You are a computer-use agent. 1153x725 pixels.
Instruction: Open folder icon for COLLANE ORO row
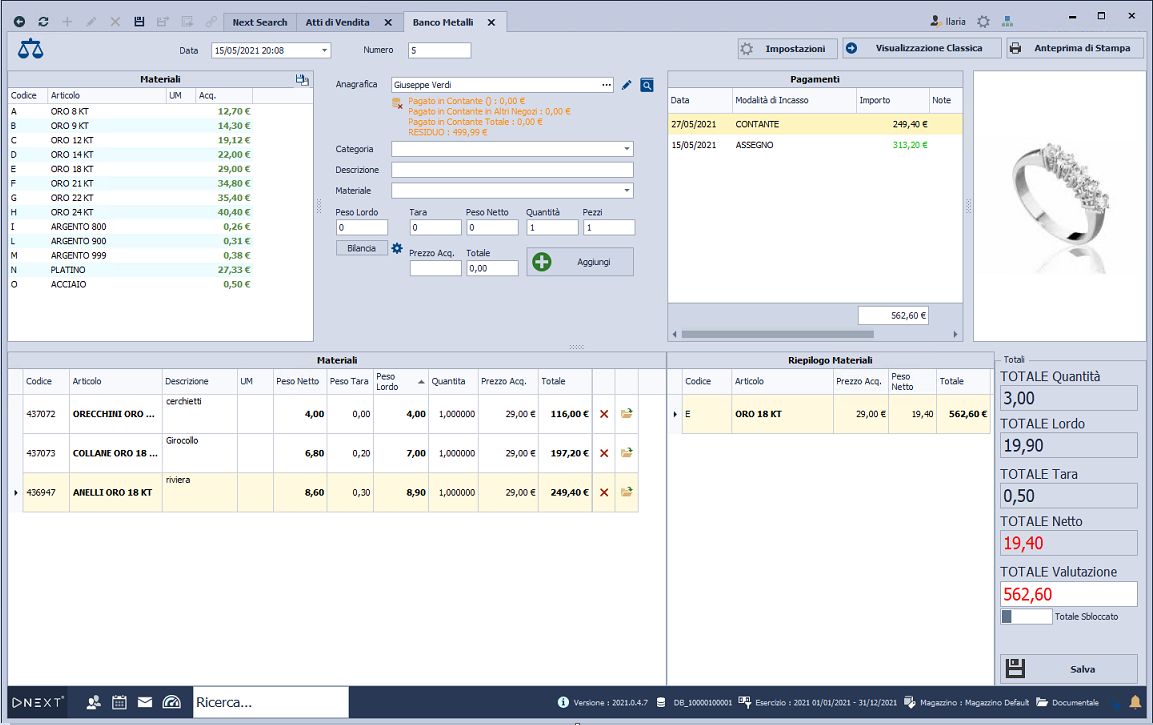point(627,453)
